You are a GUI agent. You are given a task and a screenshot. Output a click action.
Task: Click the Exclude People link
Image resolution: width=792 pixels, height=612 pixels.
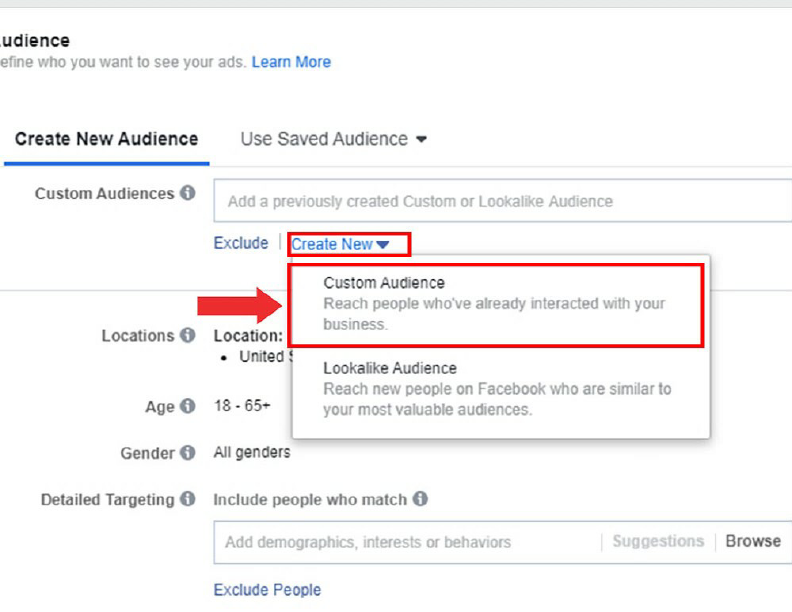[267, 590]
